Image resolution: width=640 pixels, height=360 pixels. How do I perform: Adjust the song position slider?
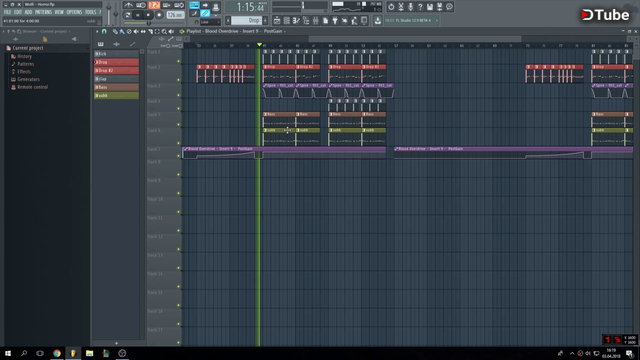pos(154,23)
